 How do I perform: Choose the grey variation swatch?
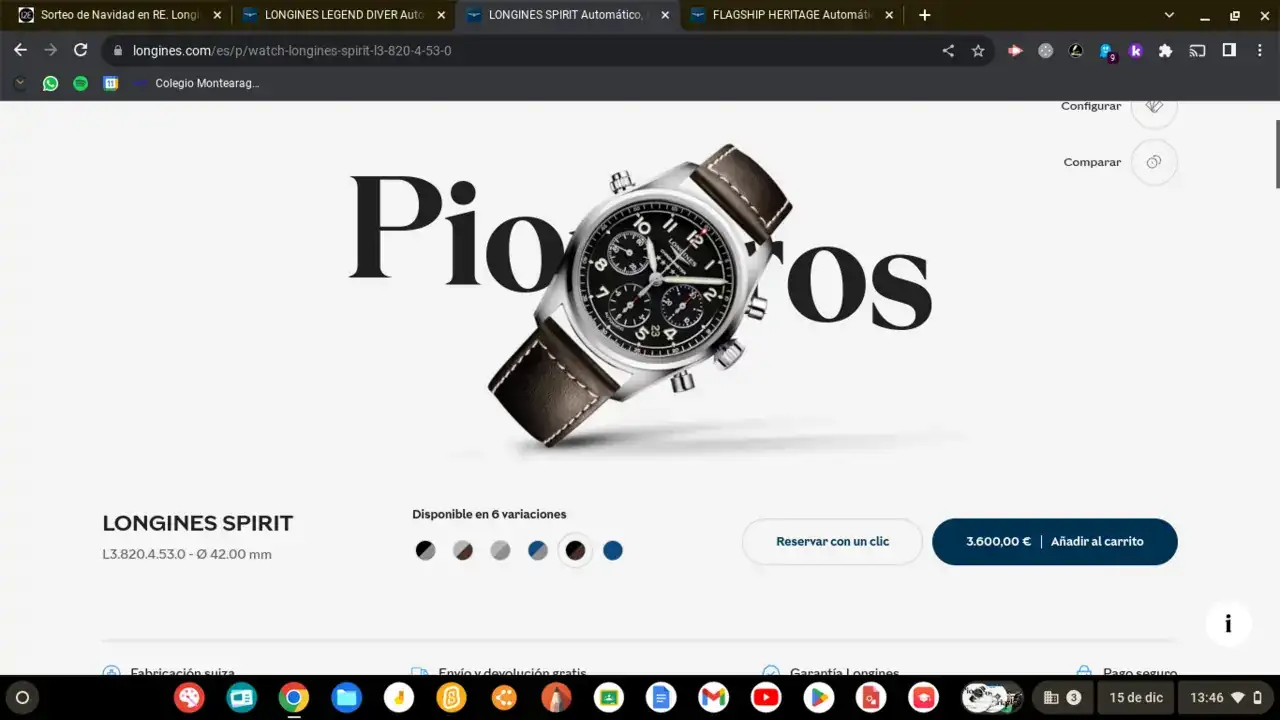[500, 551]
